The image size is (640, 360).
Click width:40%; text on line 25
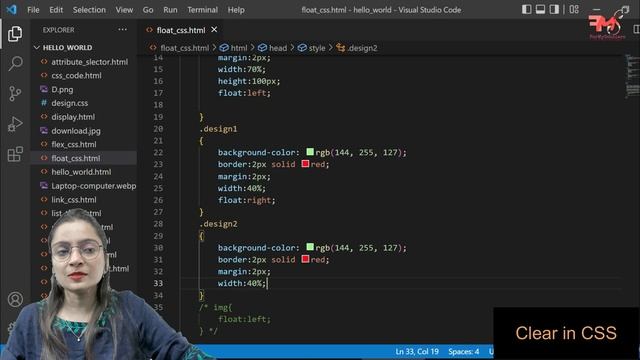242,188
